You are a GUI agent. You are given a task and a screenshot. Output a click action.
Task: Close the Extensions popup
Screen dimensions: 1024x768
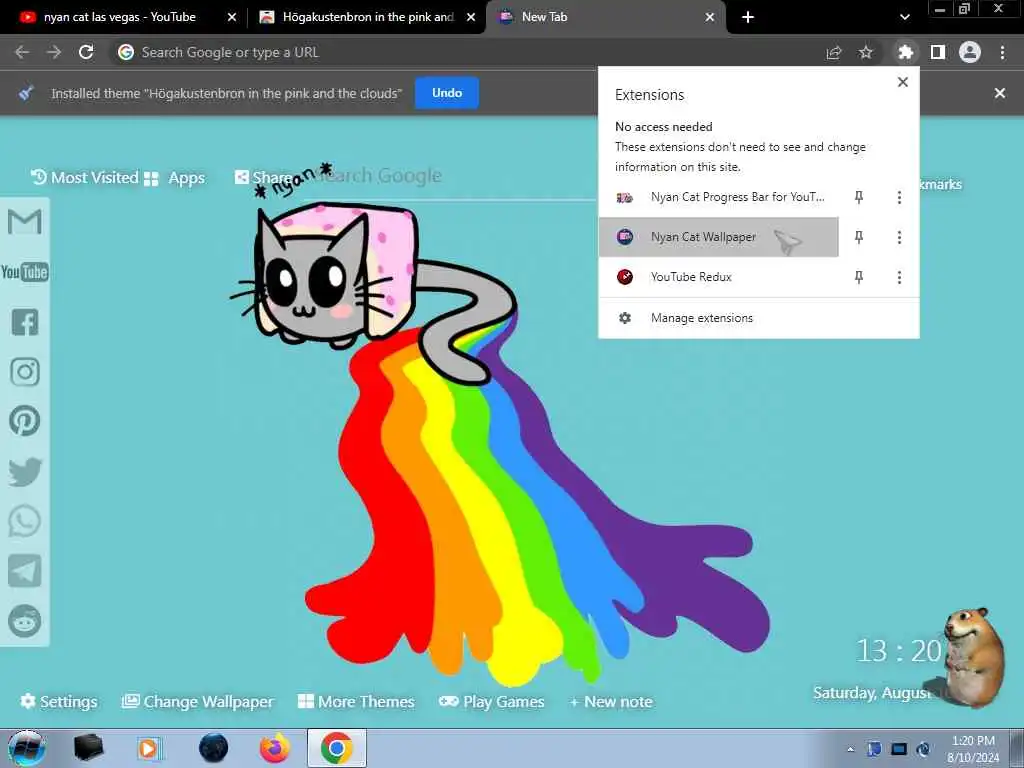(903, 82)
